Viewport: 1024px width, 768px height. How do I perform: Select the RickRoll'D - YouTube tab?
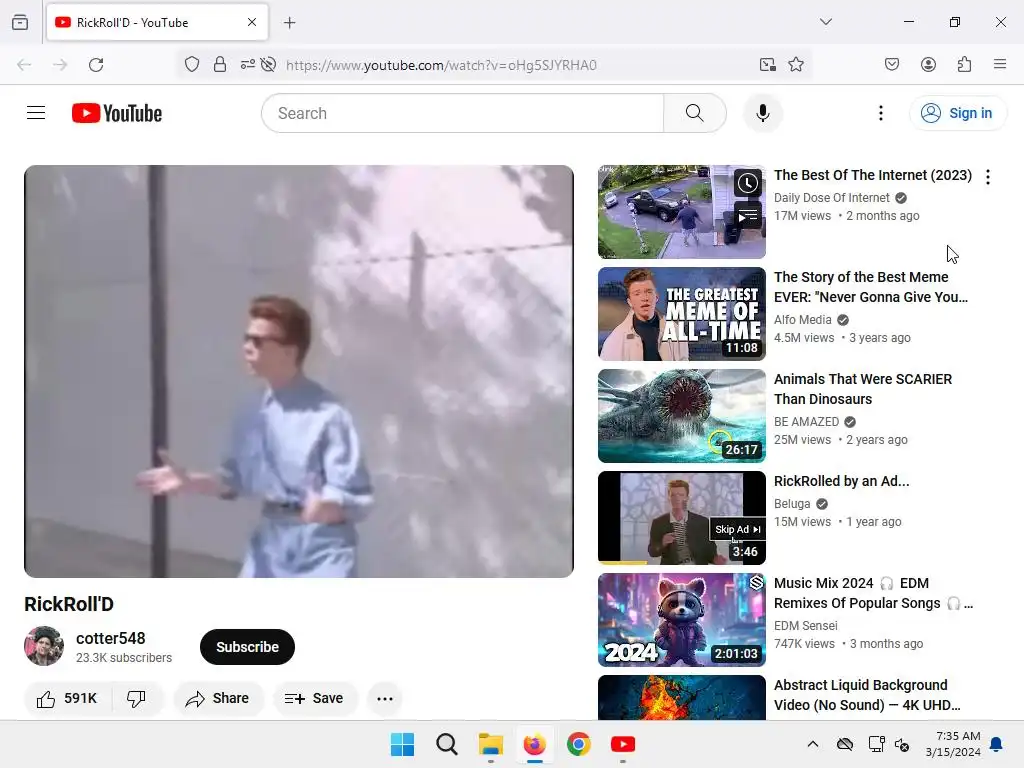pos(157,23)
